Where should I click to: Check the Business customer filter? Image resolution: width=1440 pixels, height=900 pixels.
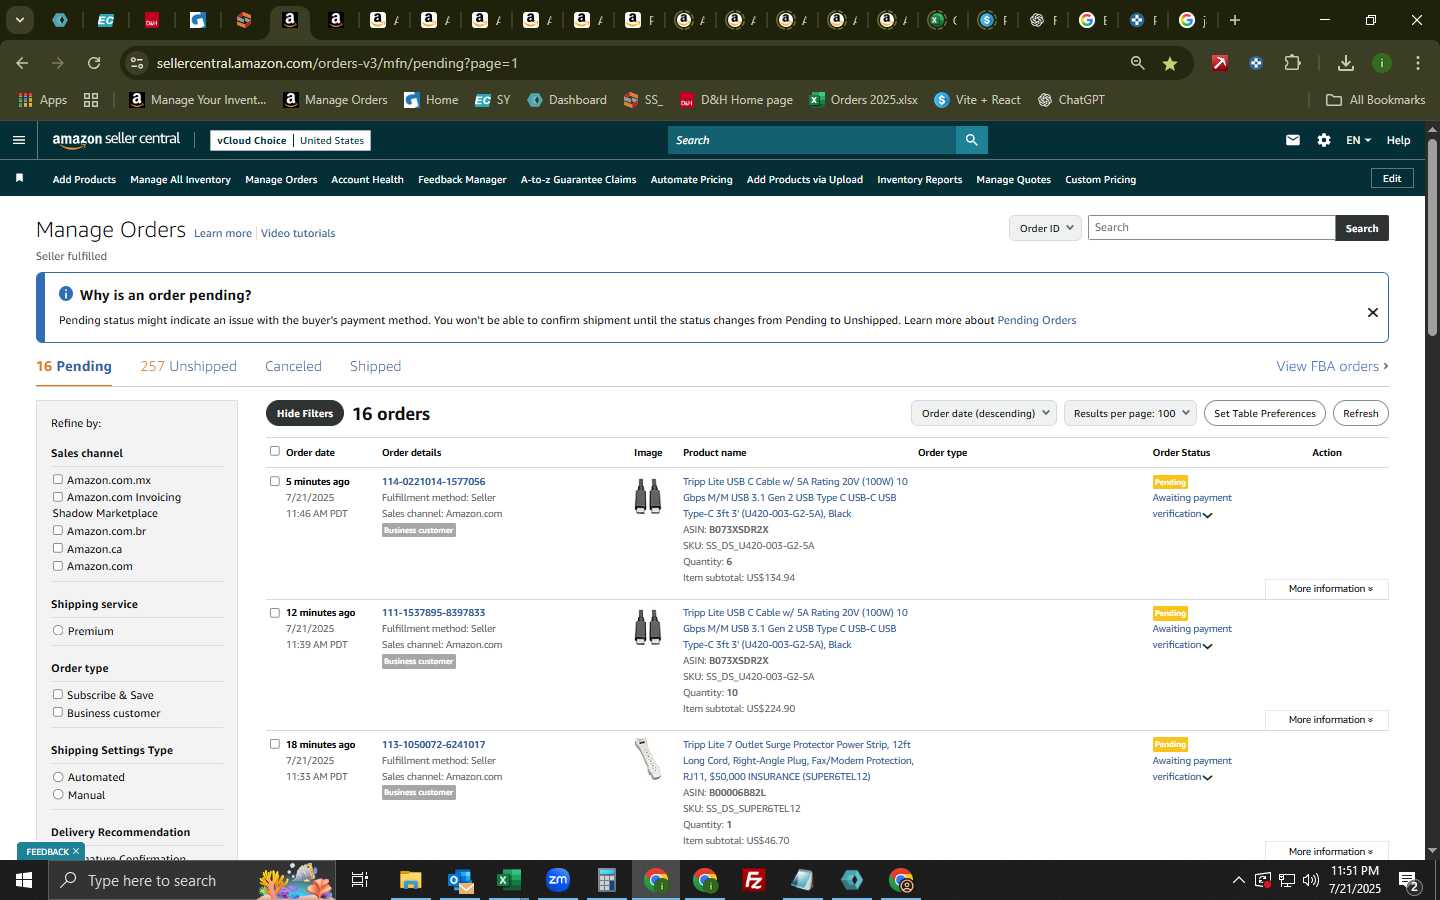pos(58,713)
